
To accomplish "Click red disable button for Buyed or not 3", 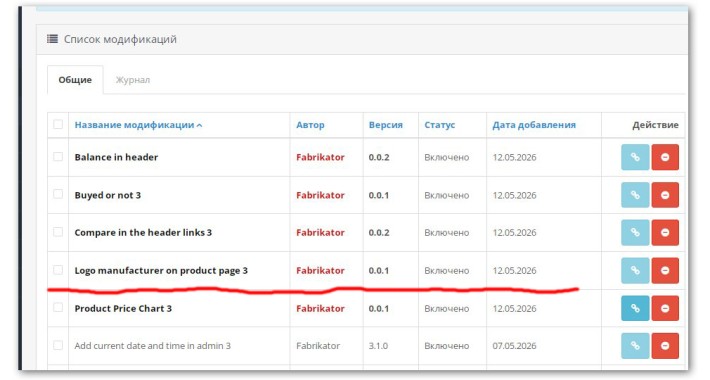I will [665, 195].
